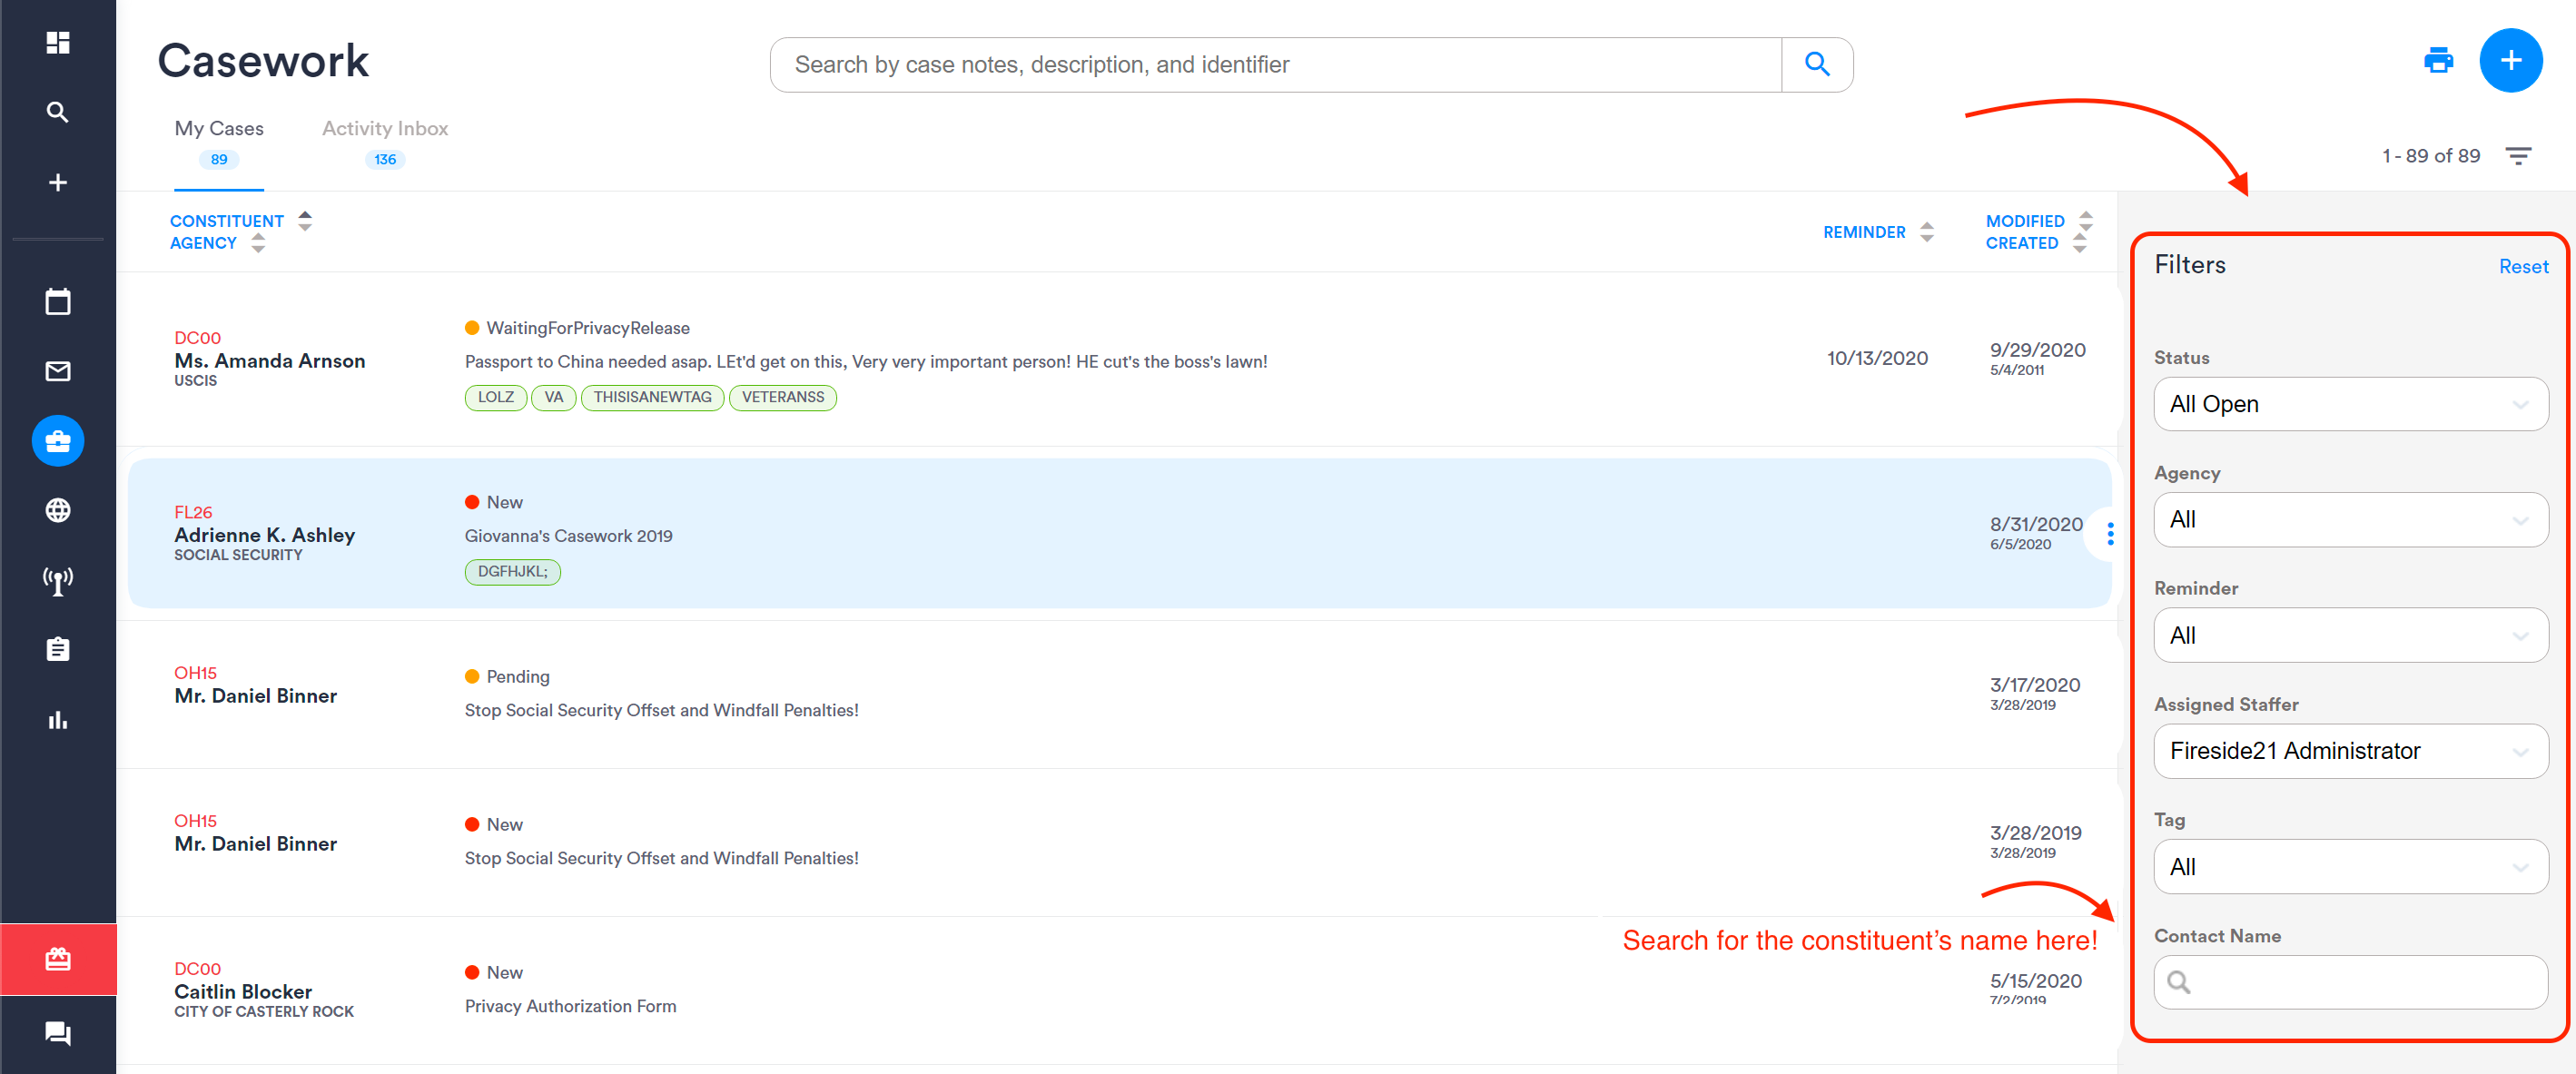The image size is (2576, 1074).
Task: Click the blue plus add case button
Action: pyautogui.click(x=2510, y=61)
